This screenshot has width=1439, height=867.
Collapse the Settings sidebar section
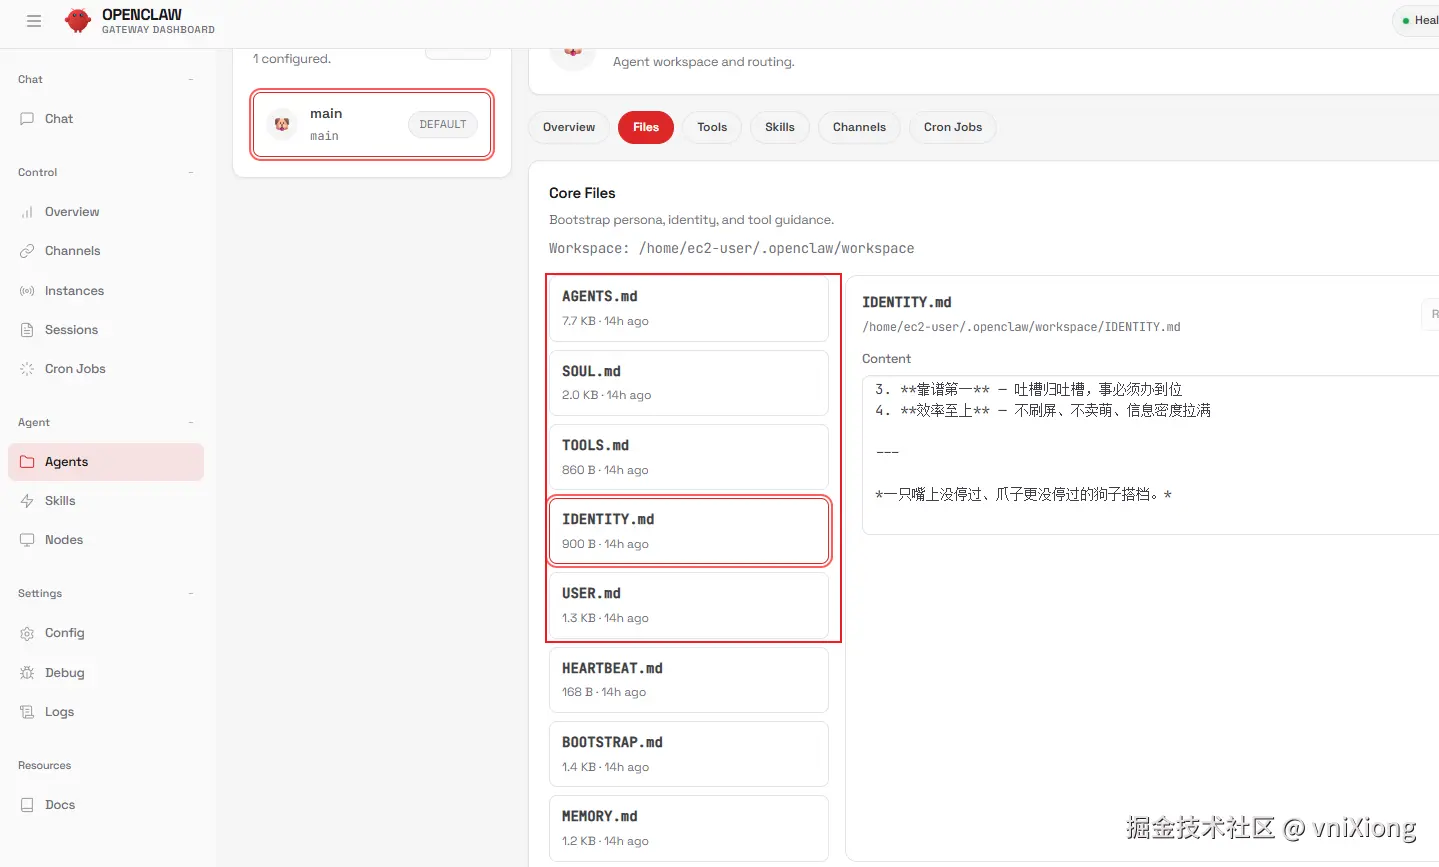(x=190, y=594)
